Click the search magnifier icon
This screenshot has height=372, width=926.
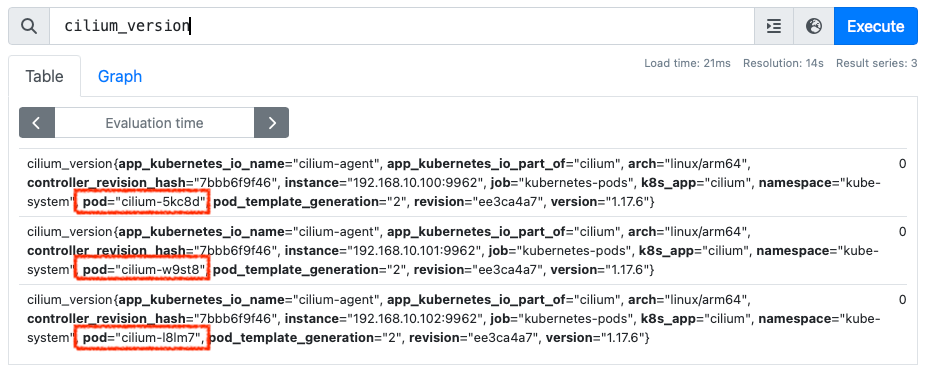(29, 26)
